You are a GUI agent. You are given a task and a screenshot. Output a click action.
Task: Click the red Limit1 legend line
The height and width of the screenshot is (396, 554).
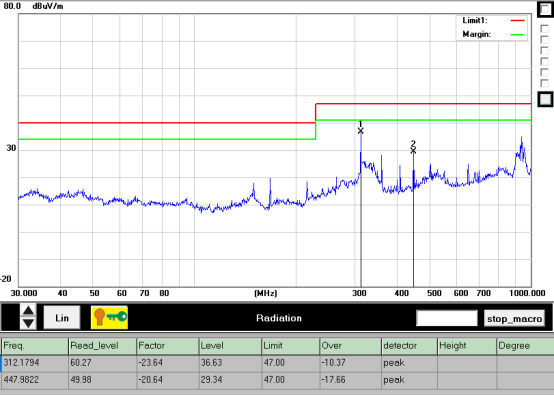pos(518,21)
